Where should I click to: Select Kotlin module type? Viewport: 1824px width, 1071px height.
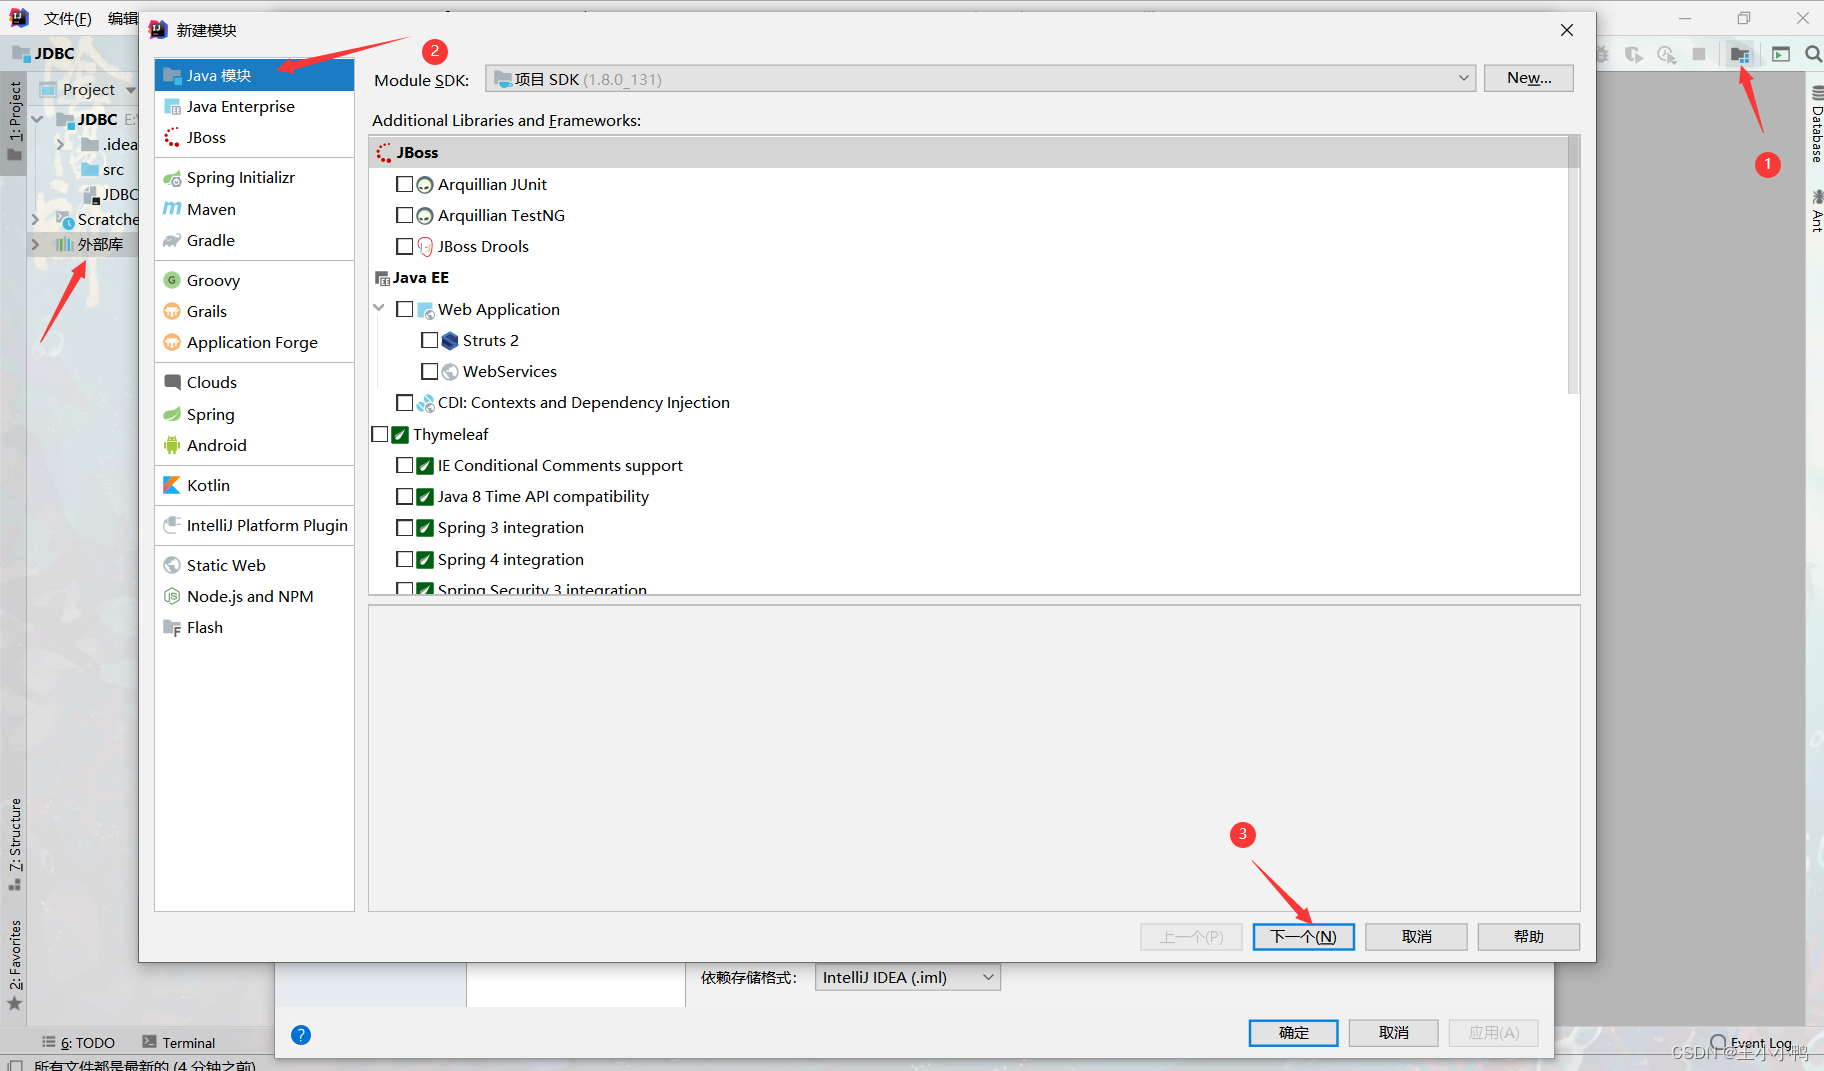click(x=254, y=485)
